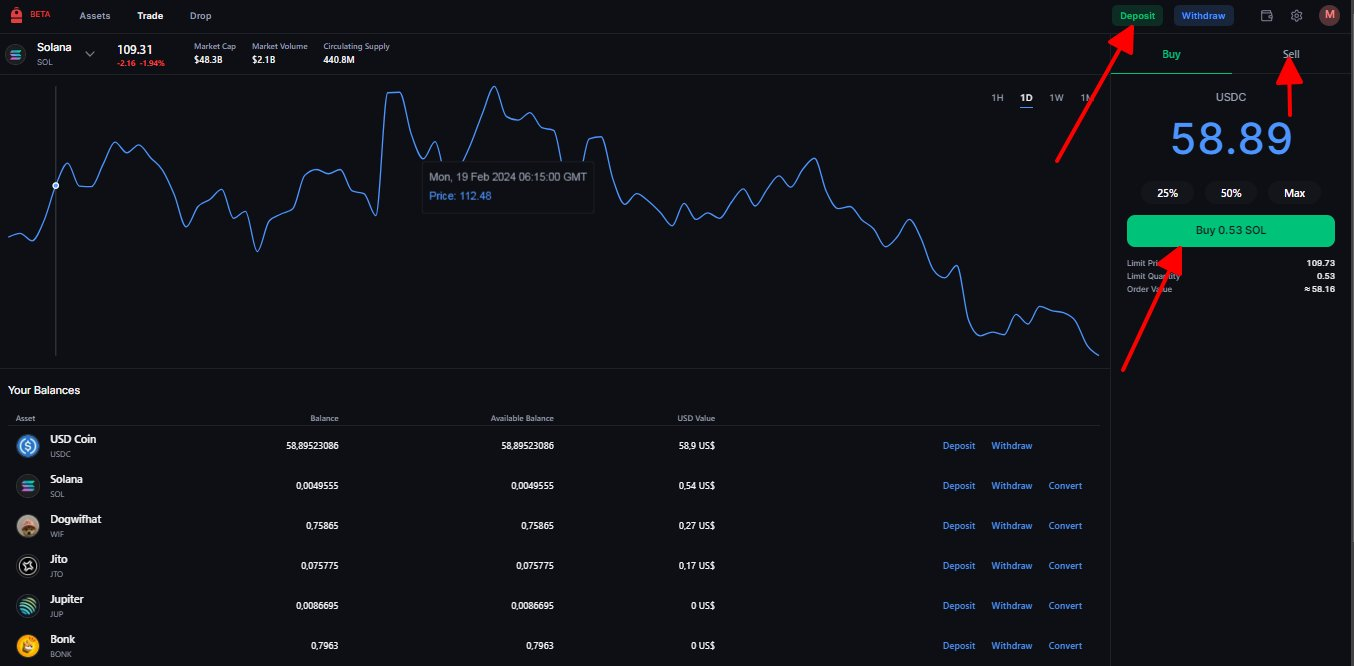Edit the 58.89 USDC amount field
1354x666 pixels.
[1231, 139]
